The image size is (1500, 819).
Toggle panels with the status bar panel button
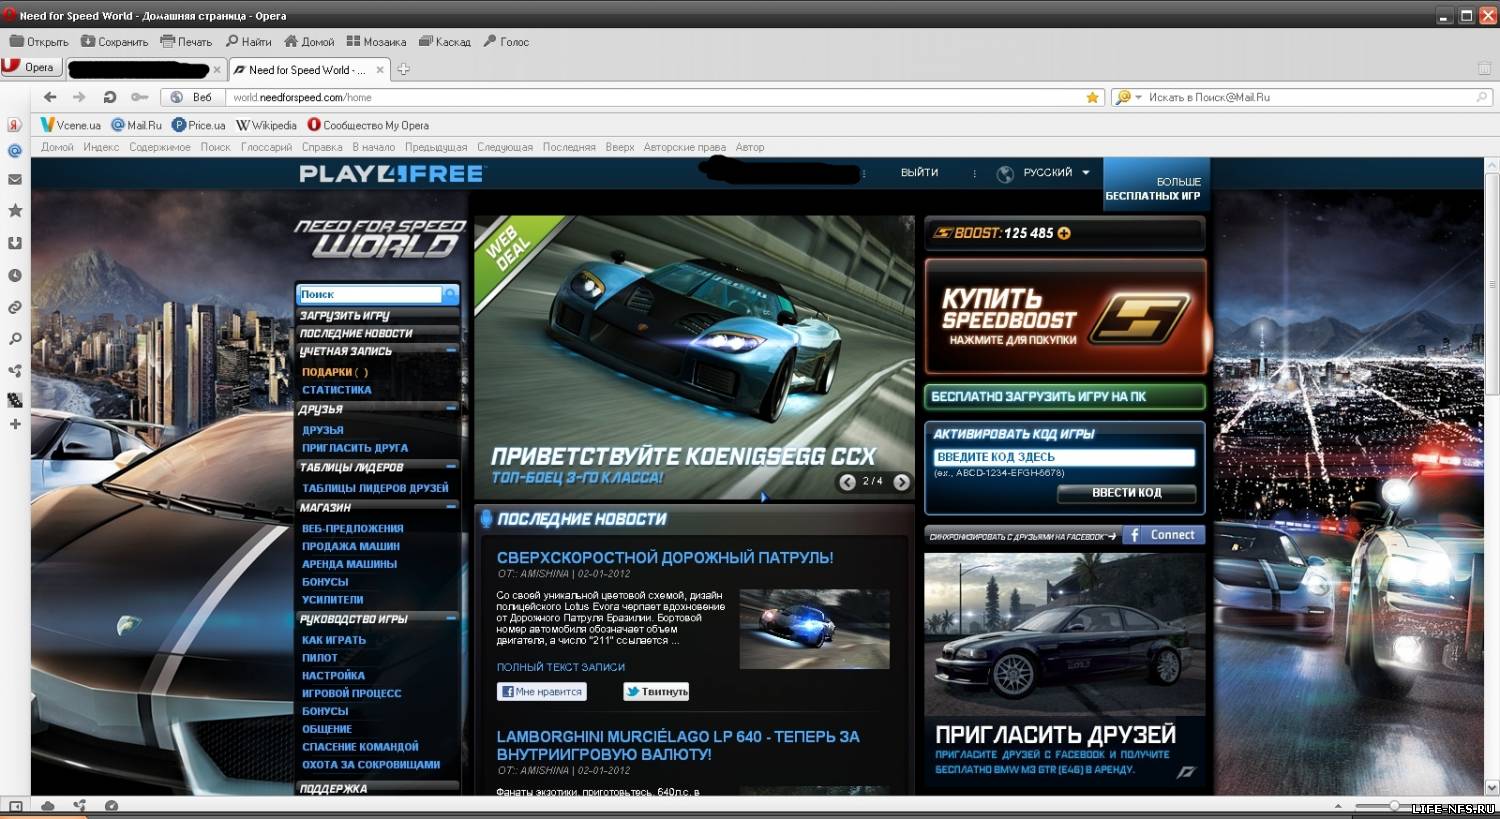[x=14, y=806]
